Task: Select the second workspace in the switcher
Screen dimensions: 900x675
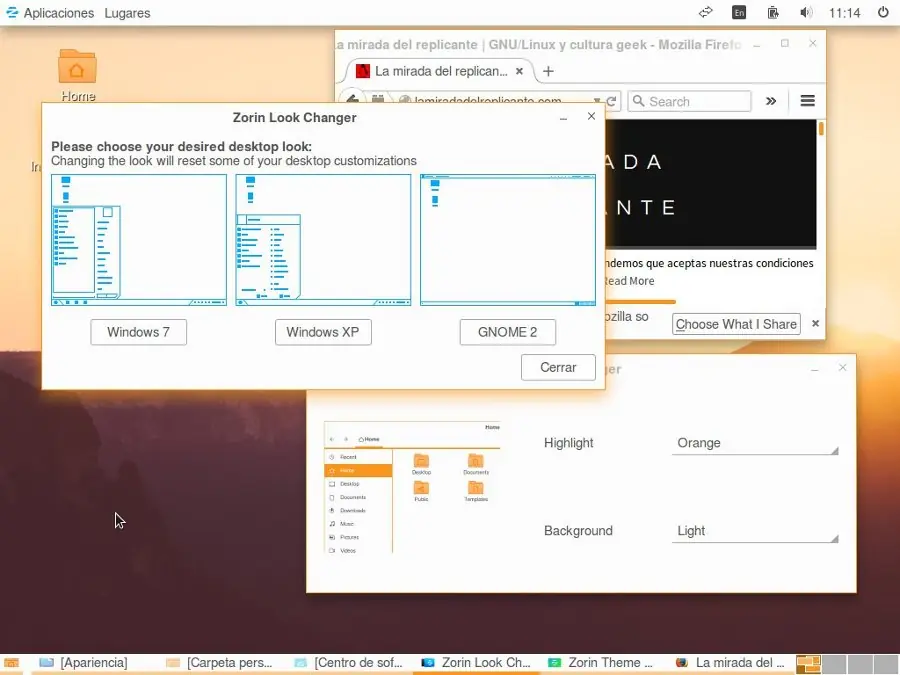Action: (835, 664)
